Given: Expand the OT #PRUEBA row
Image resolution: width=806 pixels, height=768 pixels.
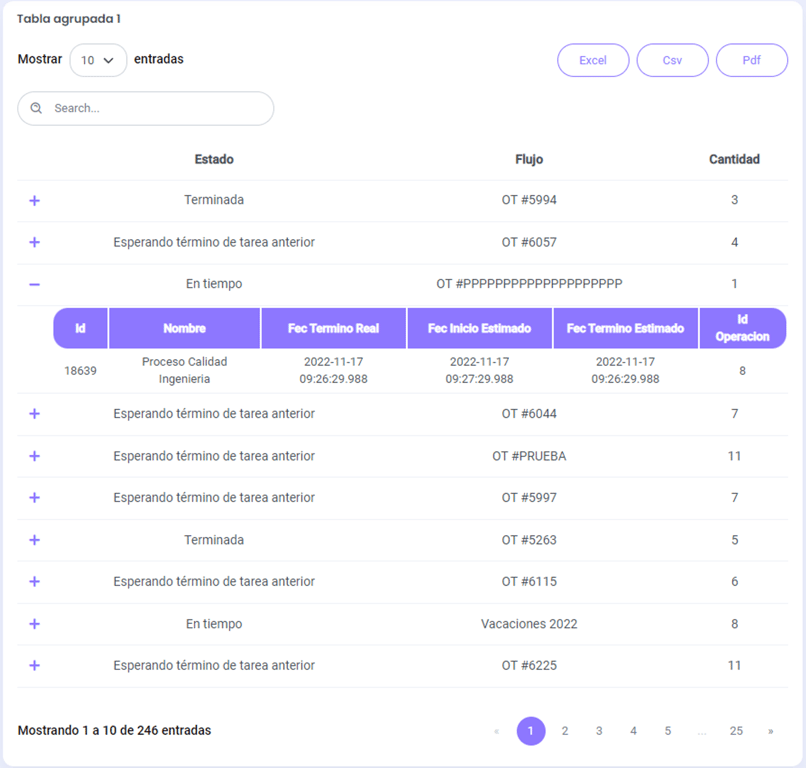Looking at the screenshot, I should tap(34, 456).
